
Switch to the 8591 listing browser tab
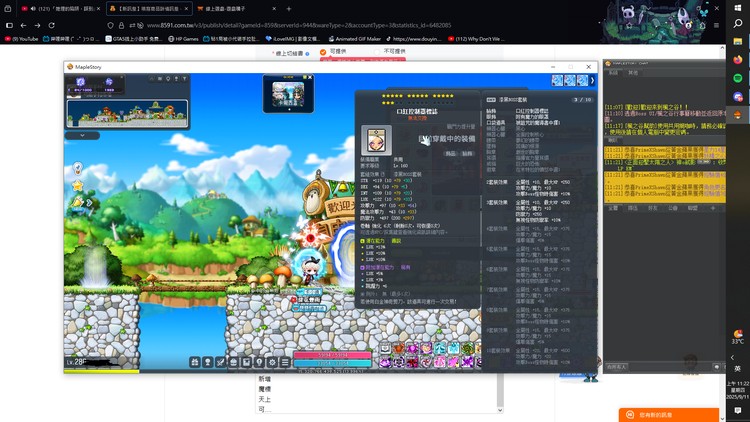148,9
